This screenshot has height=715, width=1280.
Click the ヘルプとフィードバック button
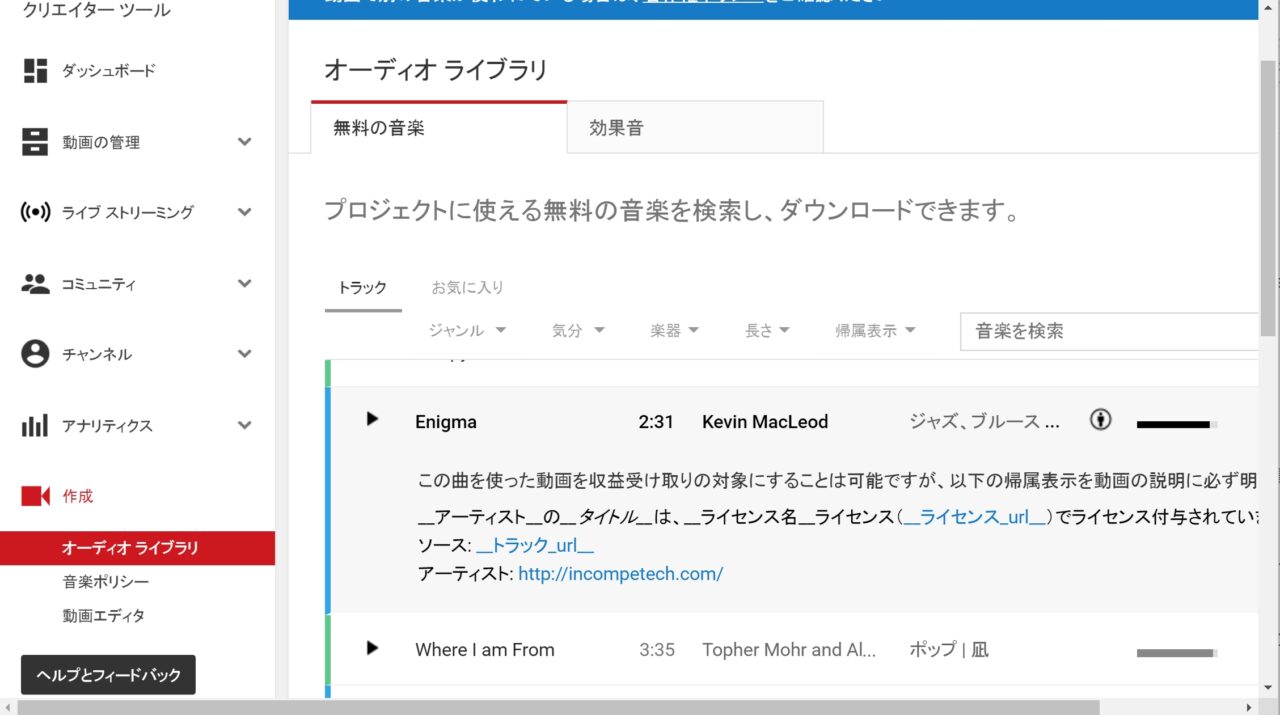pos(108,675)
